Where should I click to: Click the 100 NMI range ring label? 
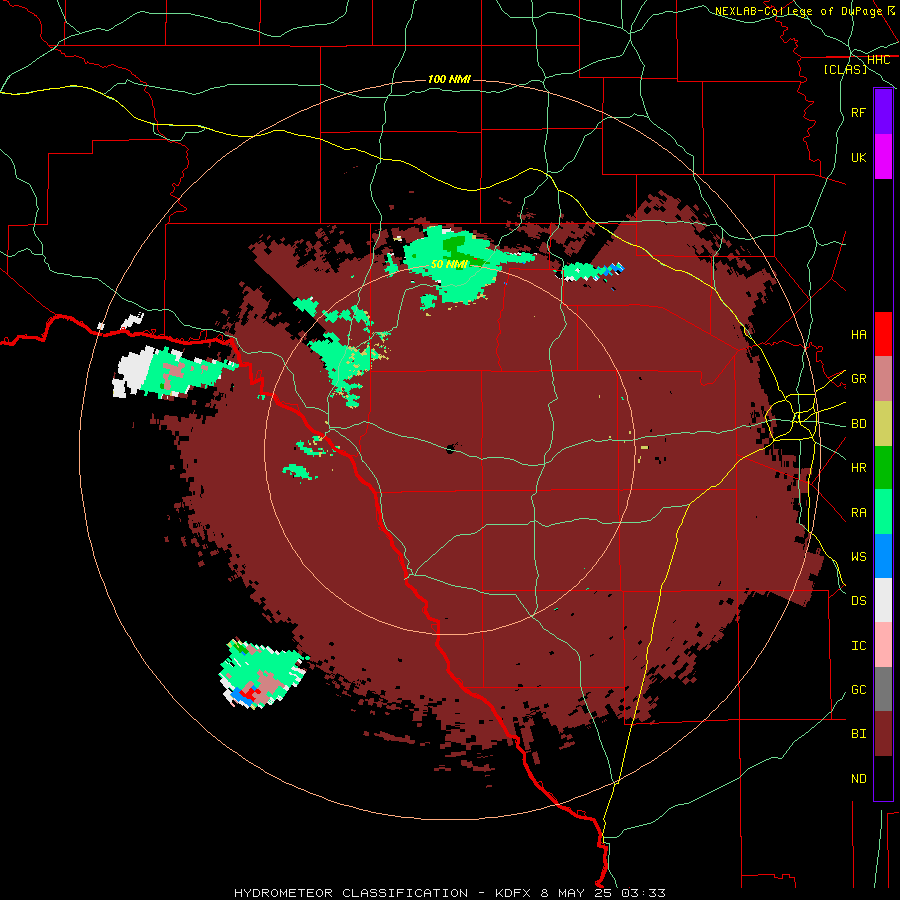point(449,79)
